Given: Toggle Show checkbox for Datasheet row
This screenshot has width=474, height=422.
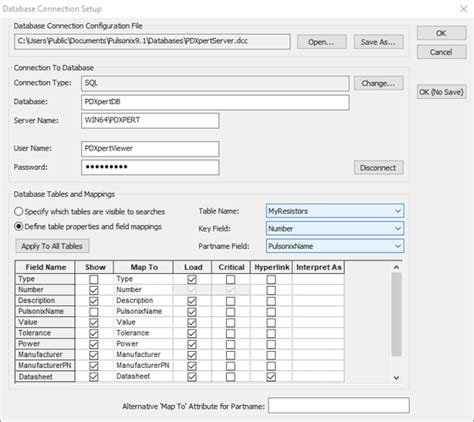Looking at the screenshot, I should [x=94, y=377].
